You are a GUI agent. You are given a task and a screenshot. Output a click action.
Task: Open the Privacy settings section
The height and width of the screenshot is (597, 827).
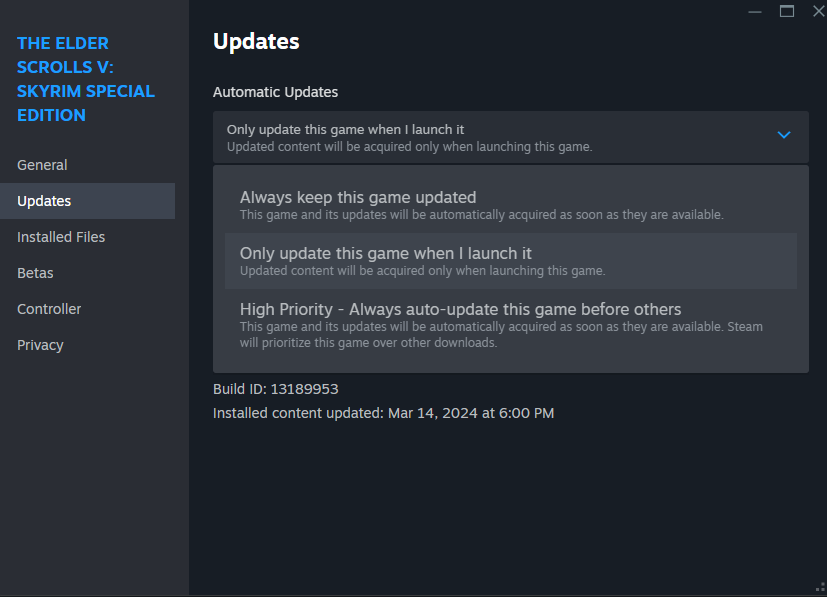(40, 345)
